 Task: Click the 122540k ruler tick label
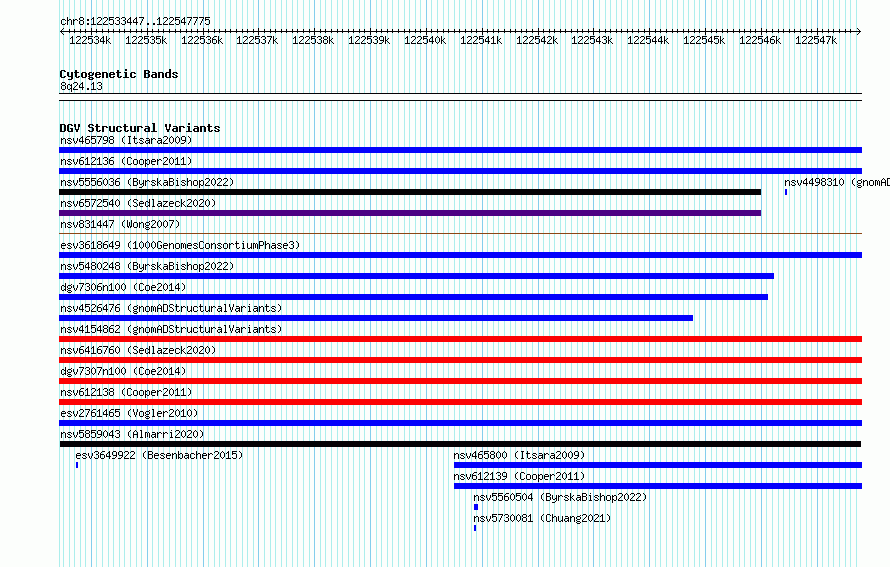coord(425,40)
